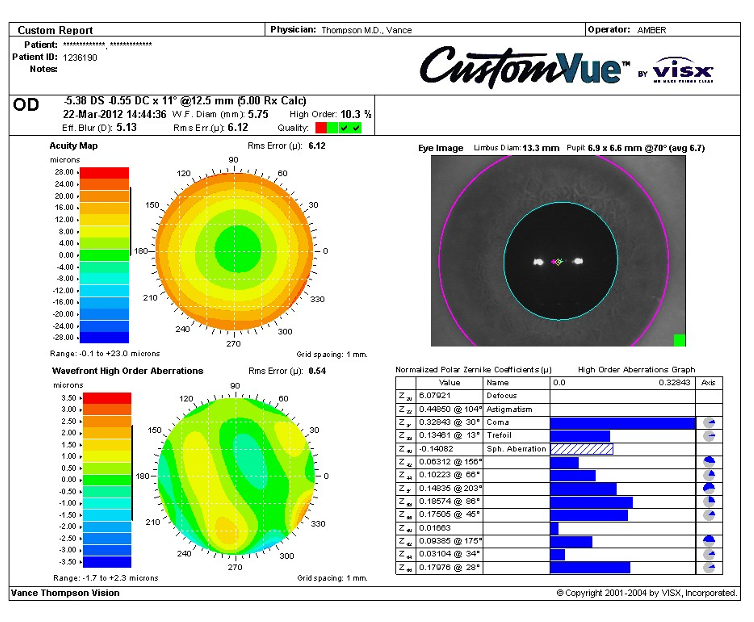Click the CustomVue logo
The width and height of the screenshot is (754, 622).
tap(525, 67)
